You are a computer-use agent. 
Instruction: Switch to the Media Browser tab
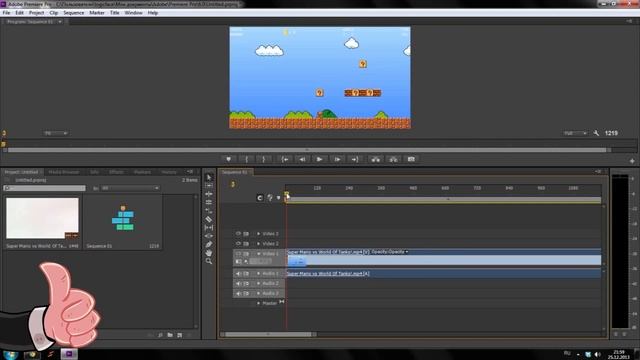(64, 172)
